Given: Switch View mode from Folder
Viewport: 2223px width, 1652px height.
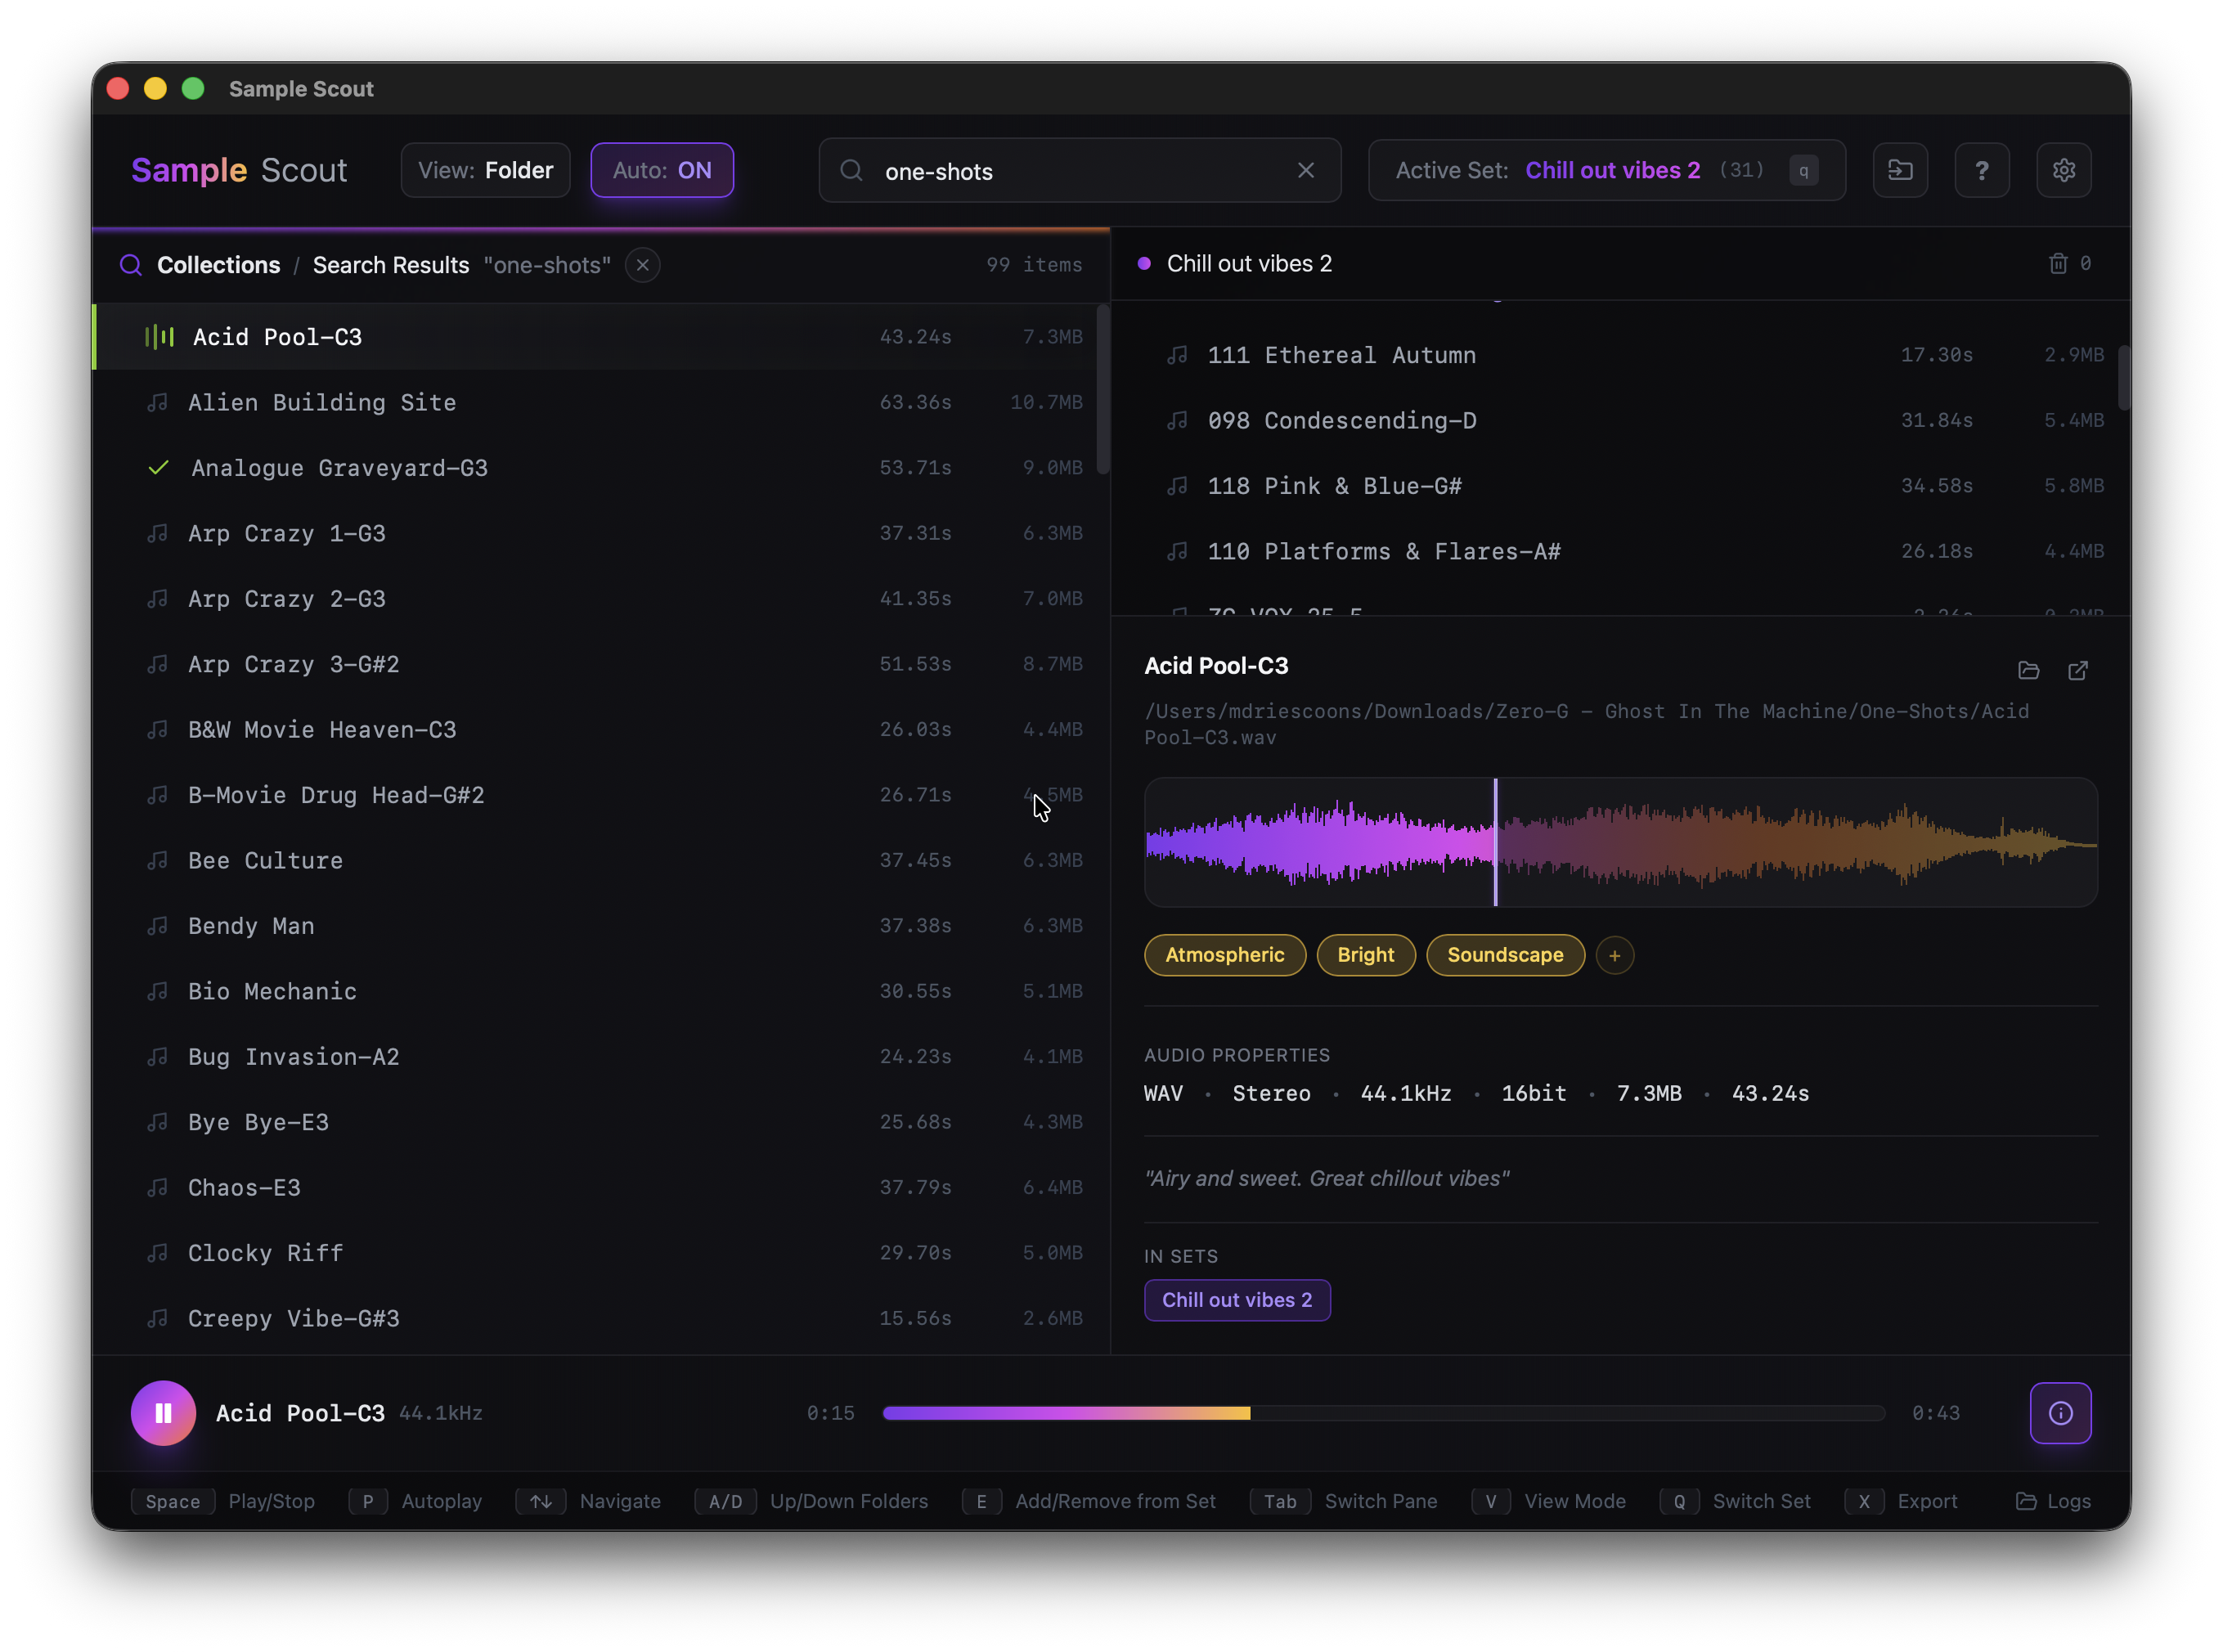Looking at the screenshot, I should pyautogui.click(x=485, y=170).
